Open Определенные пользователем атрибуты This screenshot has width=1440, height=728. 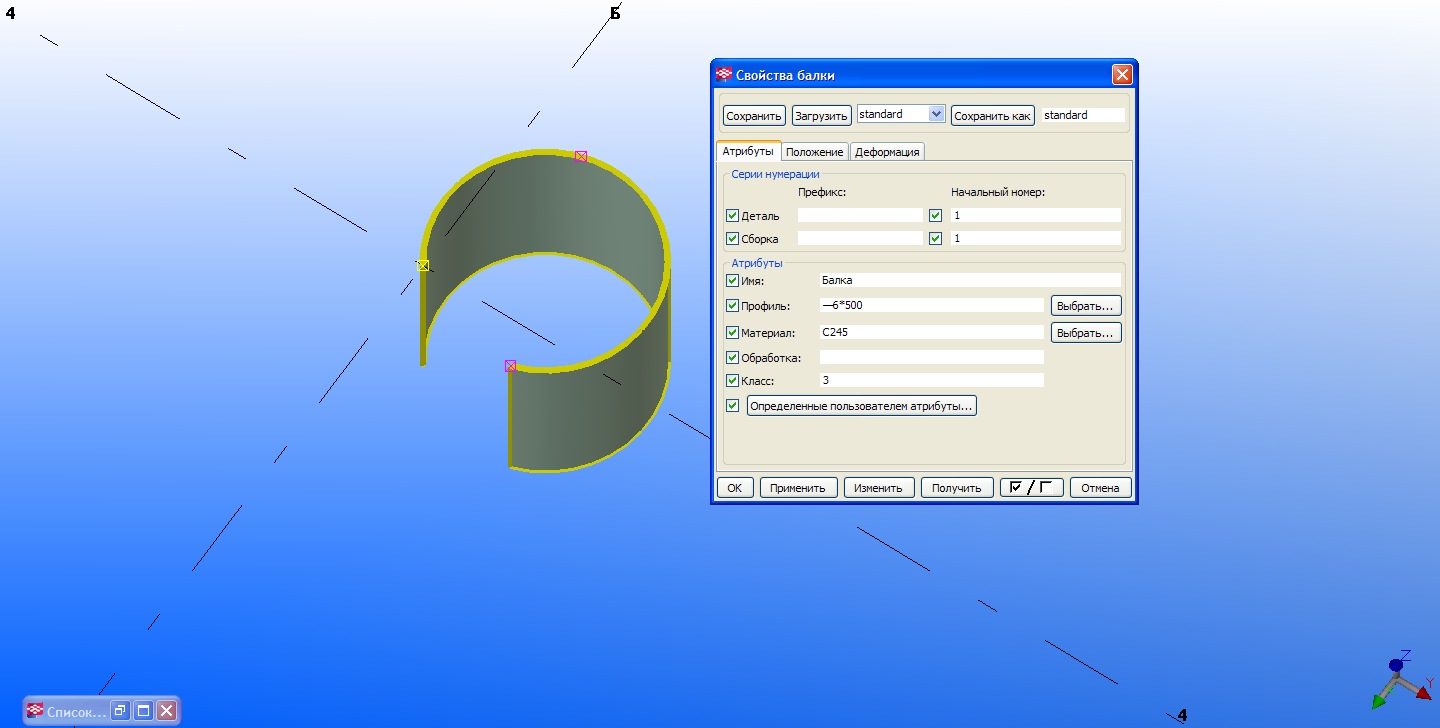pos(861,406)
